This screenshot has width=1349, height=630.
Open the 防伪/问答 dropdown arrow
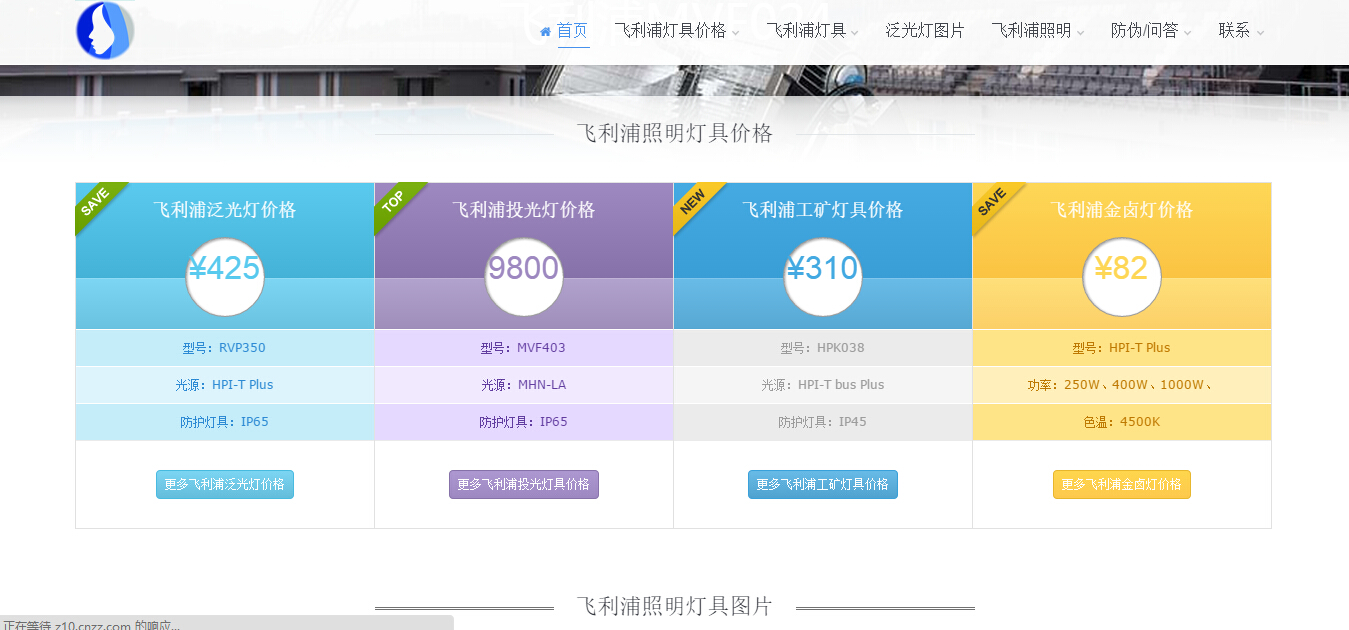tap(1187, 33)
